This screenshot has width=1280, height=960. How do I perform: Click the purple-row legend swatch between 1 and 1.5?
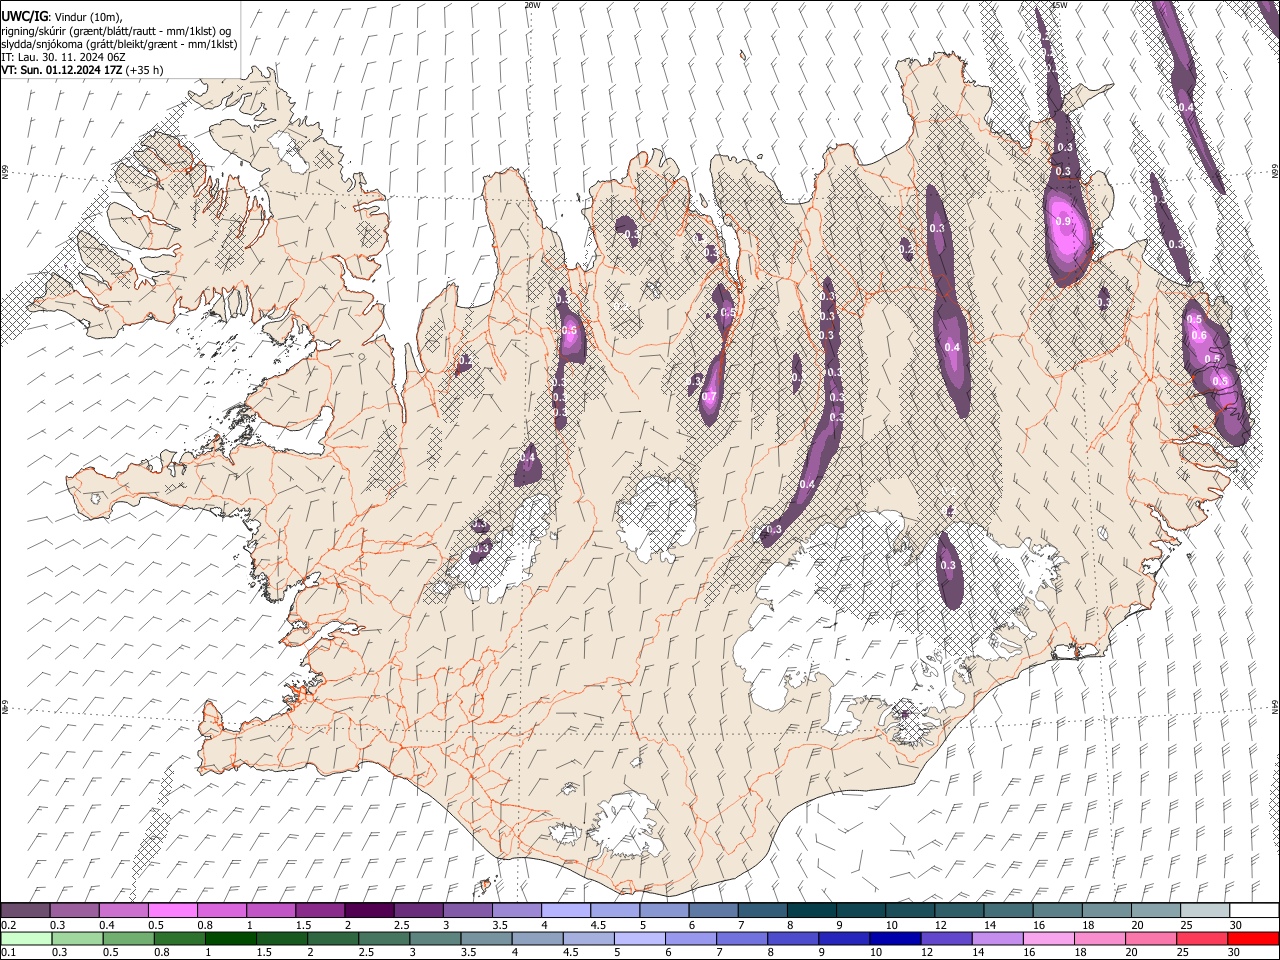tap(270, 910)
